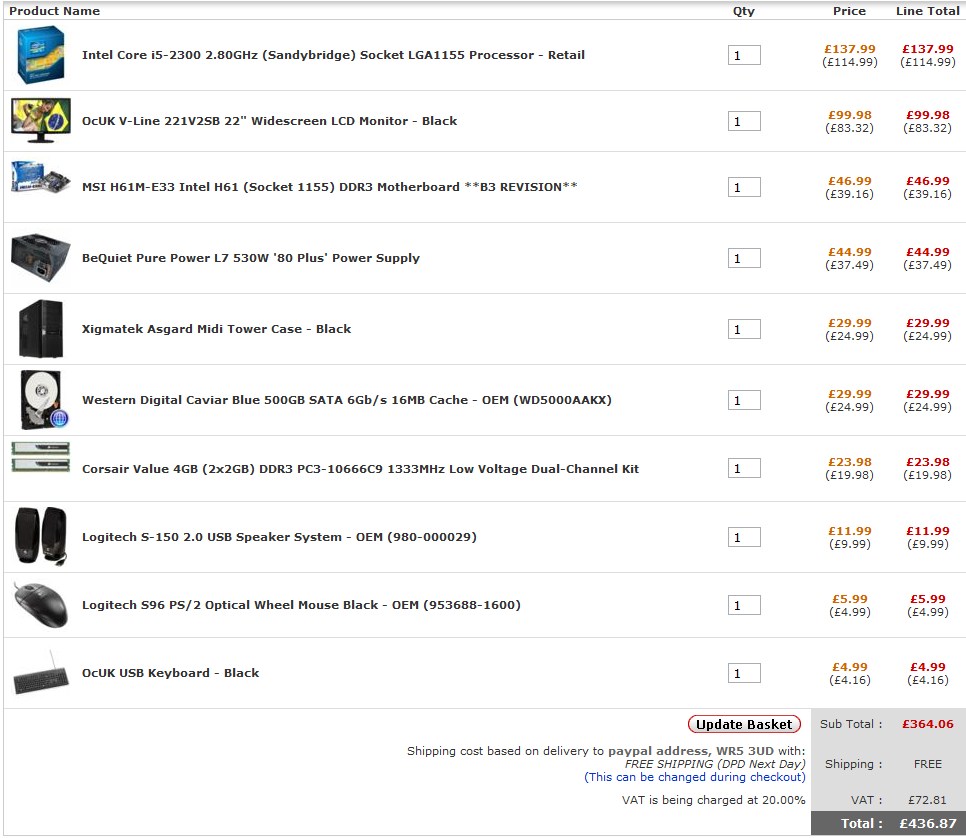
Task: Click the FREE shipping value
Action: pos(928,764)
